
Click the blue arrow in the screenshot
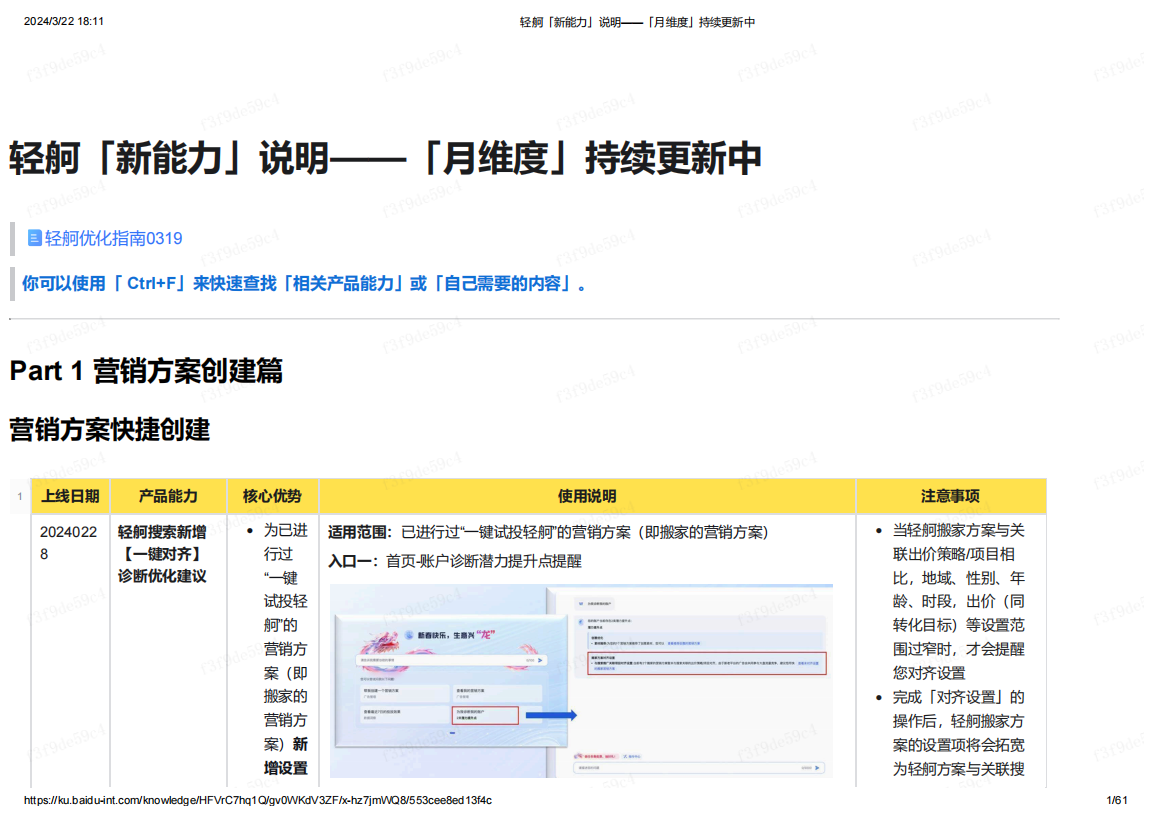(x=551, y=715)
